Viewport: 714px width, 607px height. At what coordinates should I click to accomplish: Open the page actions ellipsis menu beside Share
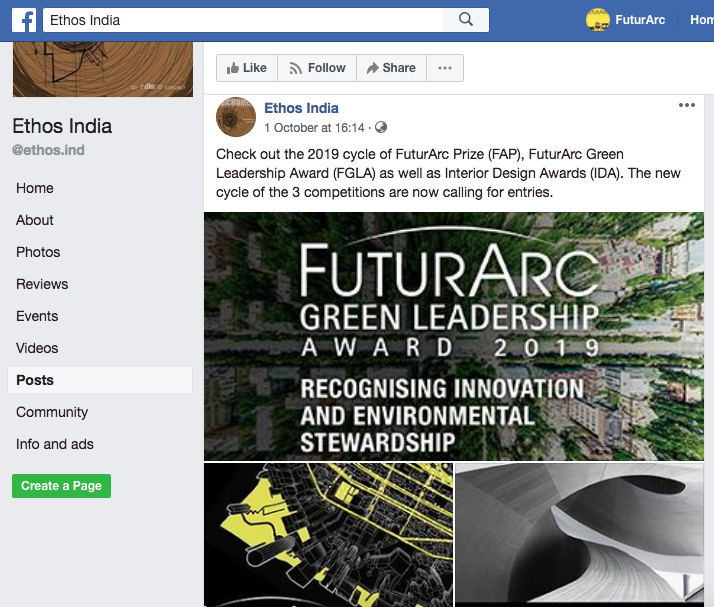point(445,68)
